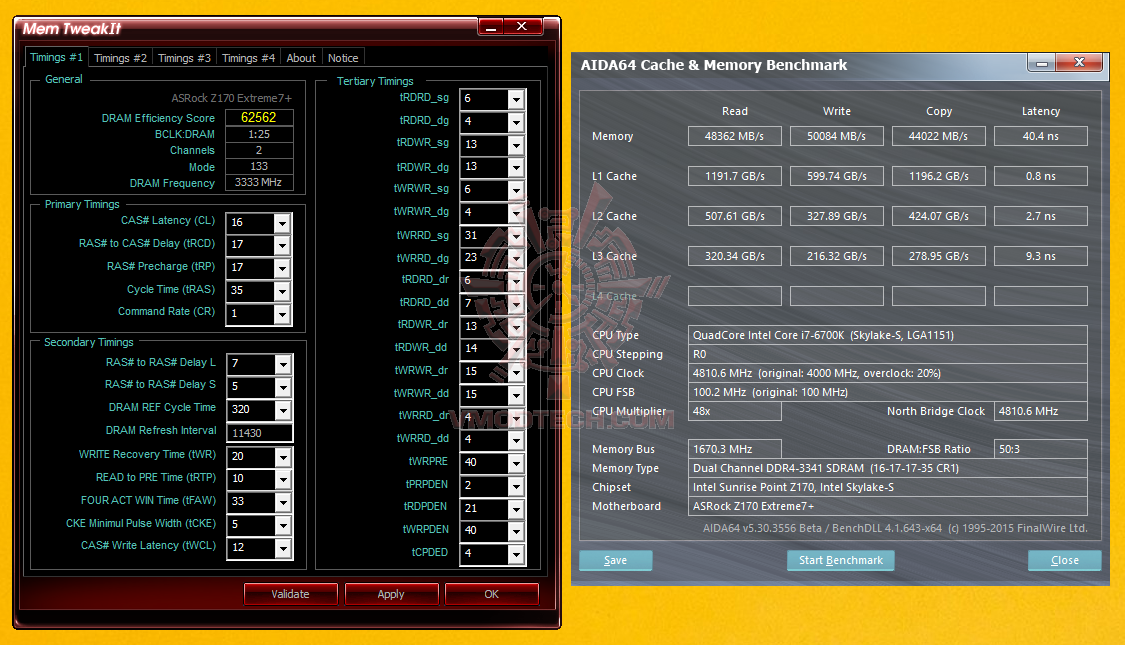
Task: Switch to the Timings #2 tab
Action: point(120,58)
